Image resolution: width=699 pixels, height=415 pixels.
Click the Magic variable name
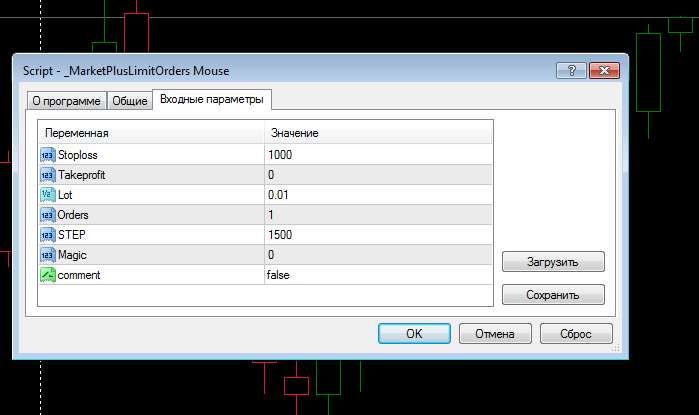click(x=72, y=255)
